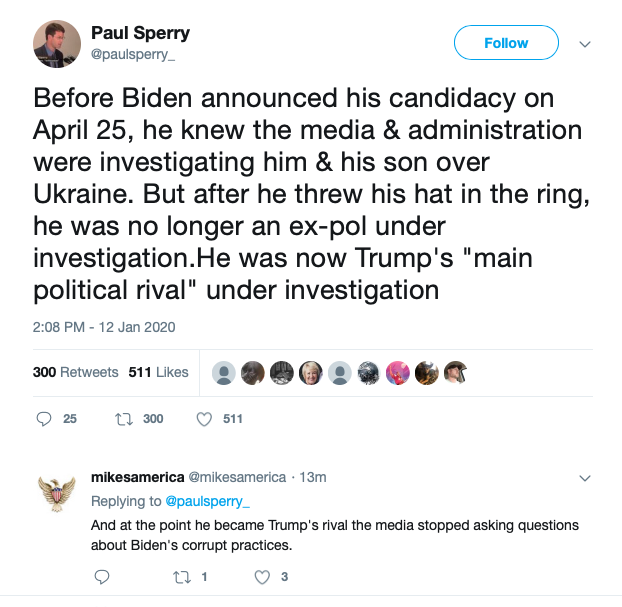
Task: Open the Paul Sperry display name
Action: click(x=140, y=33)
